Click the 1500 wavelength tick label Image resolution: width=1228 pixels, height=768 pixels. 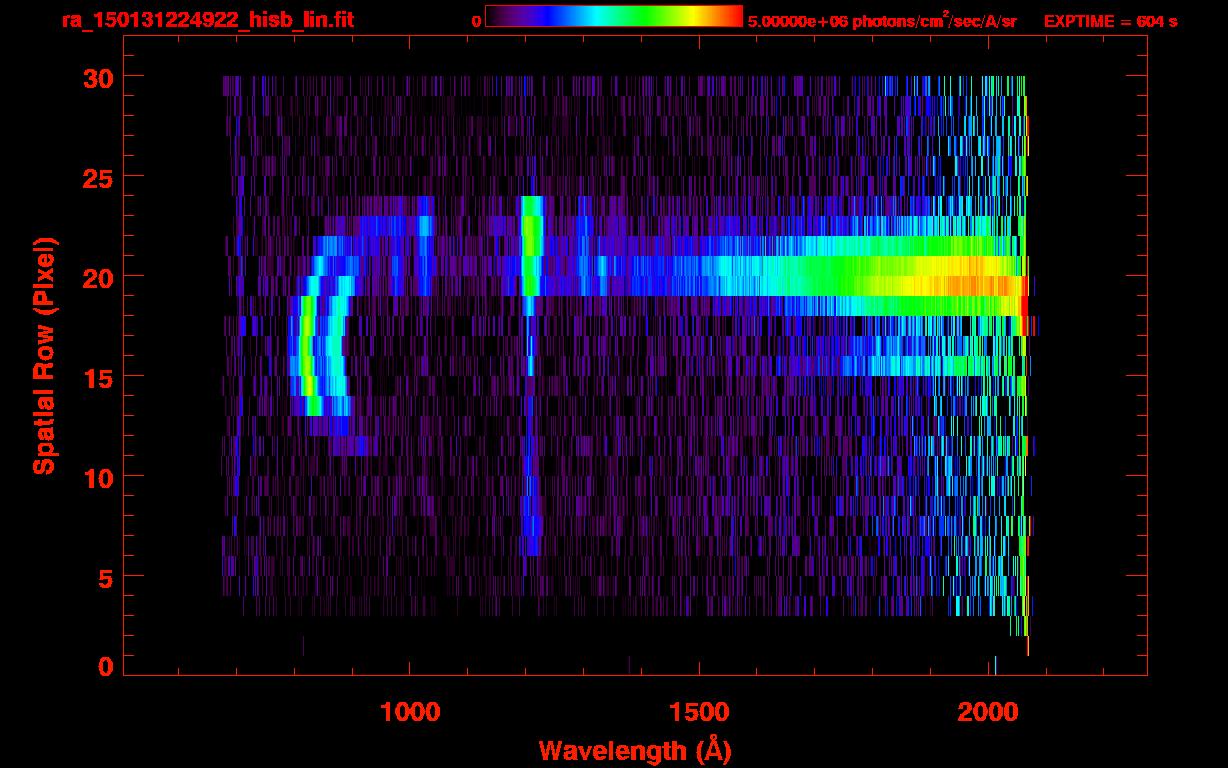[699, 712]
